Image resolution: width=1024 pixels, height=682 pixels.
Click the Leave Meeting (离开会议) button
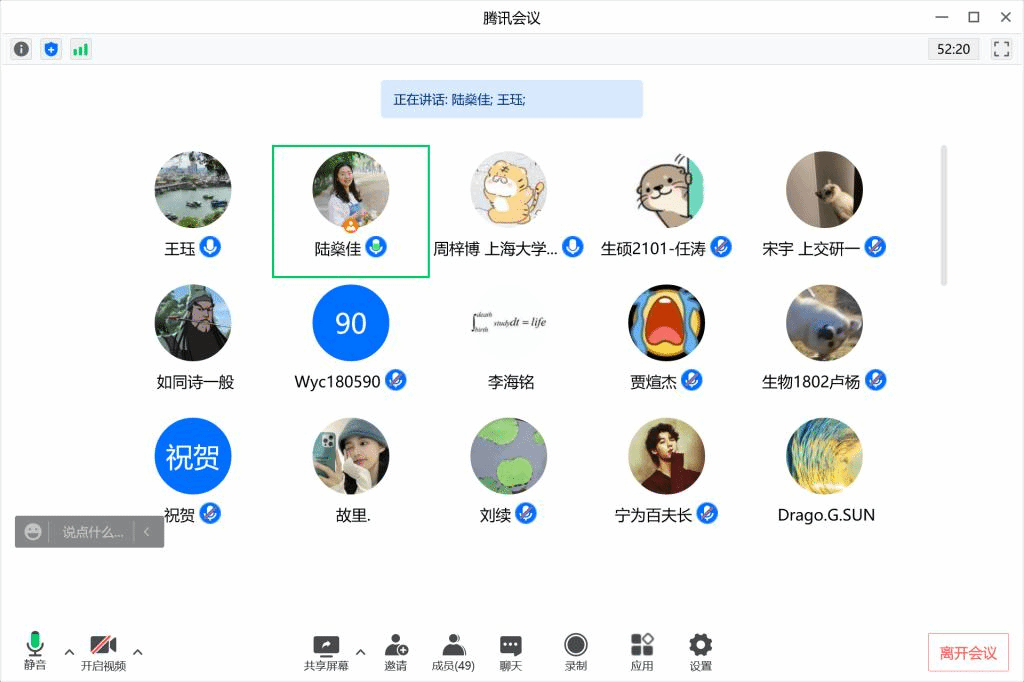tap(967, 653)
